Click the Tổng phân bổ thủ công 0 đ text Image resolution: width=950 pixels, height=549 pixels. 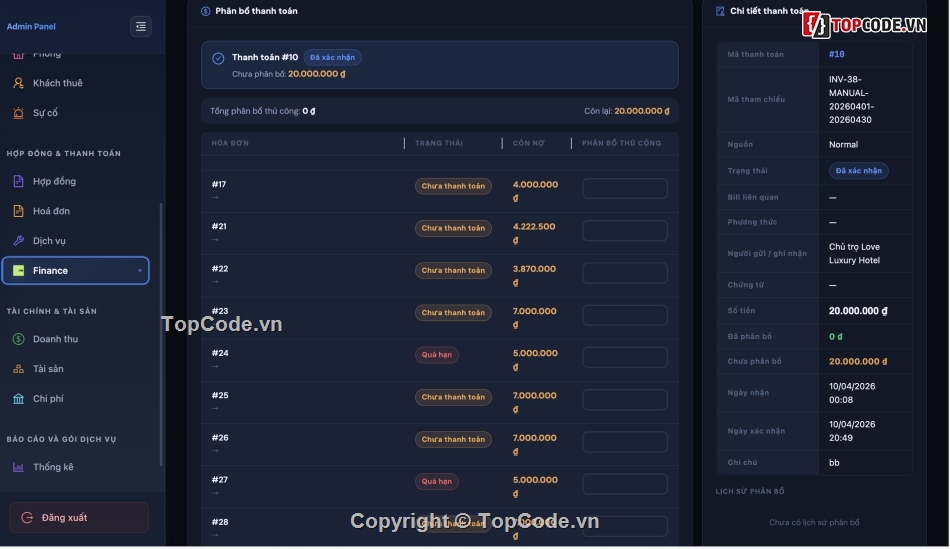[x=262, y=111]
